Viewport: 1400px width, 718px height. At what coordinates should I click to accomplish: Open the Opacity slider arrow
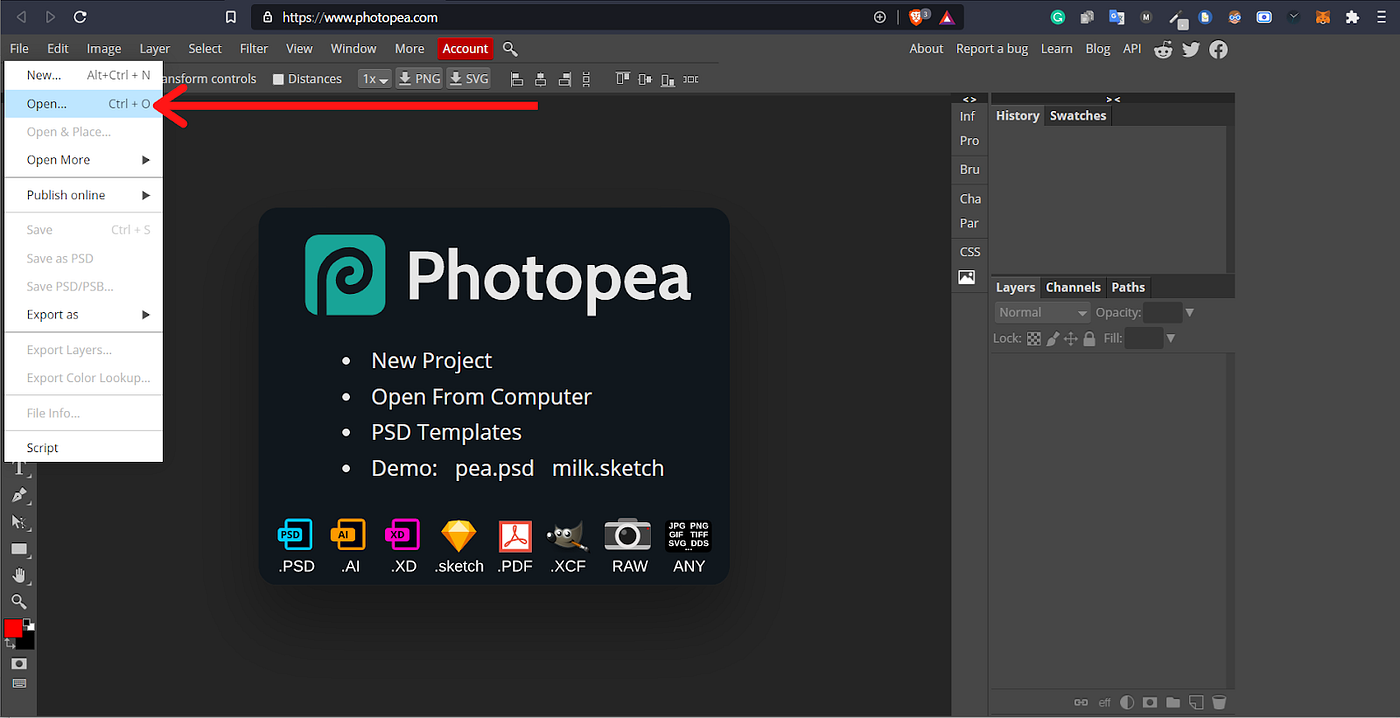[x=1189, y=313]
